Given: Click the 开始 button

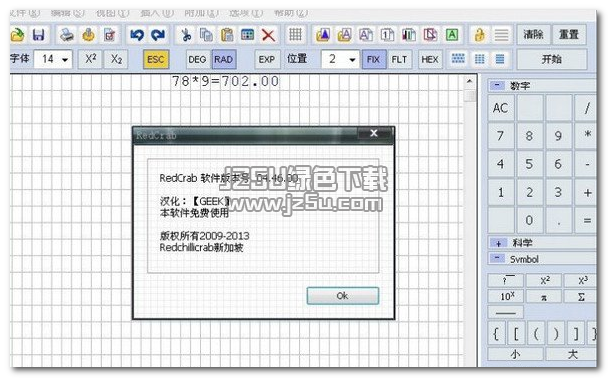Looking at the screenshot, I should coord(552,59).
